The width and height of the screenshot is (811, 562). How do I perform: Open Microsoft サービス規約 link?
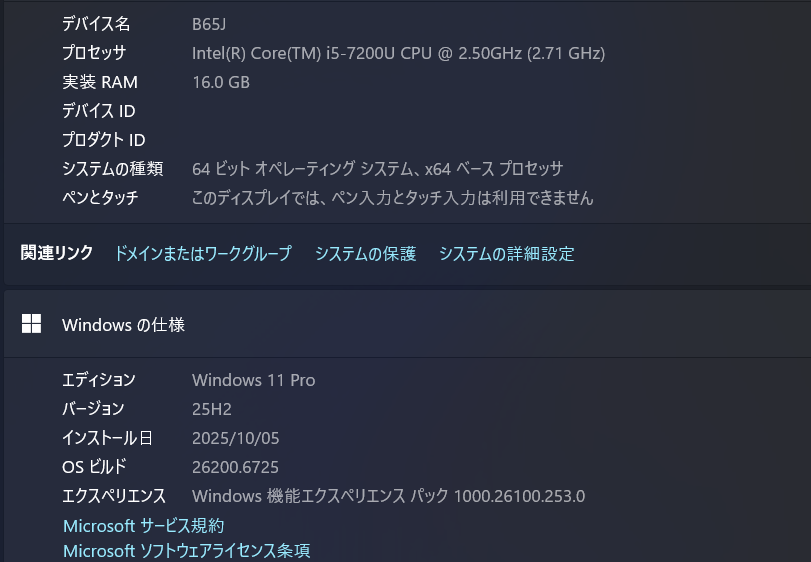coord(143,525)
